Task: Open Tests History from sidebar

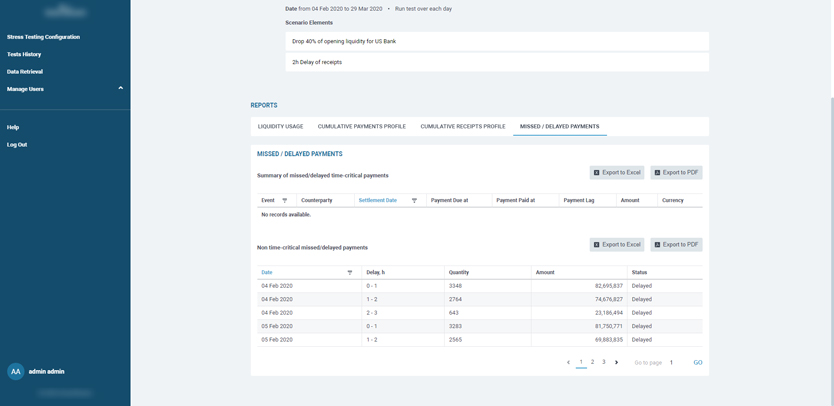Action: [x=24, y=54]
